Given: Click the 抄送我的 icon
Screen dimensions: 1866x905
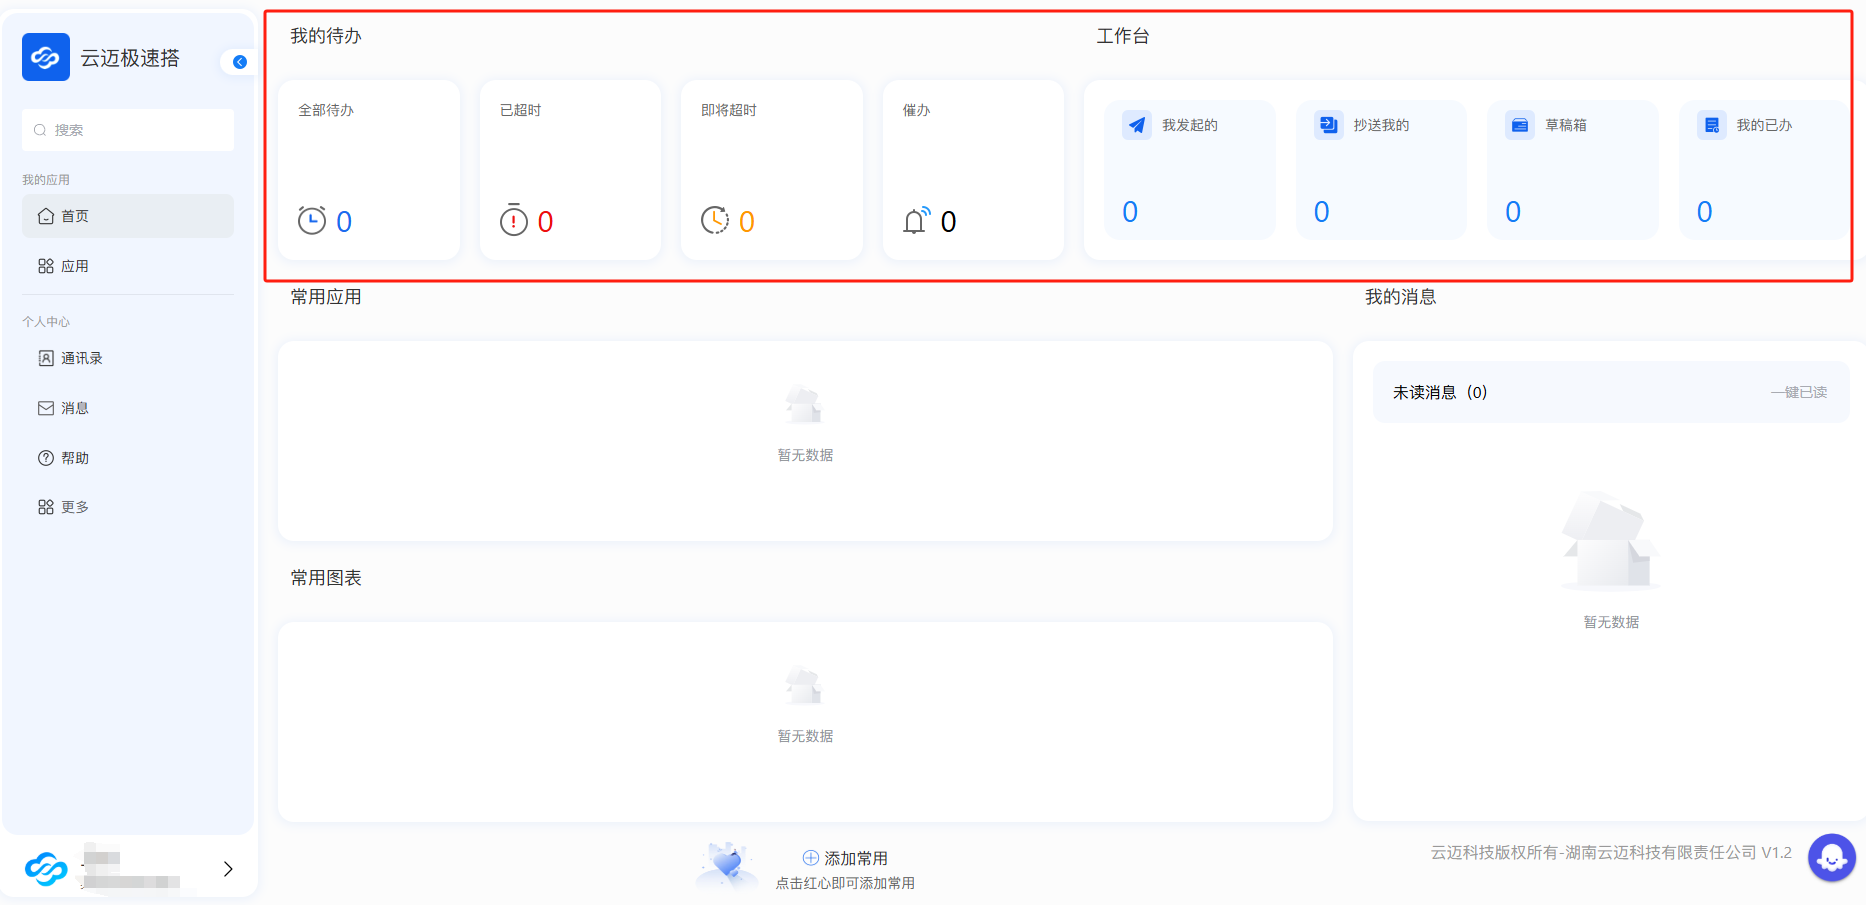Looking at the screenshot, I should pos(1328,125).
